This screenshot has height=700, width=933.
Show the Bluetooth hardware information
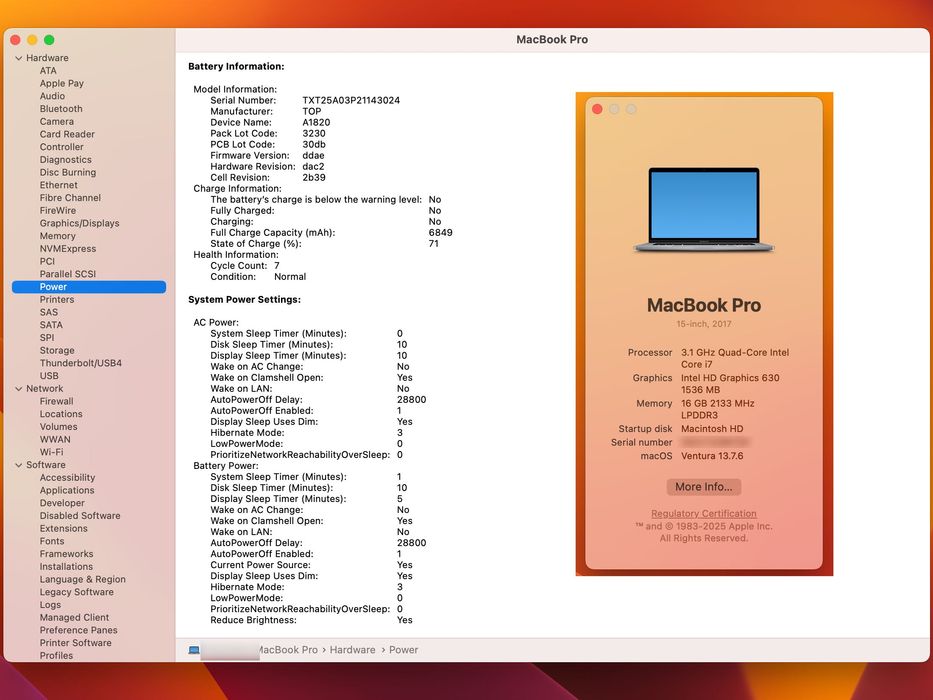click(61, 109)
